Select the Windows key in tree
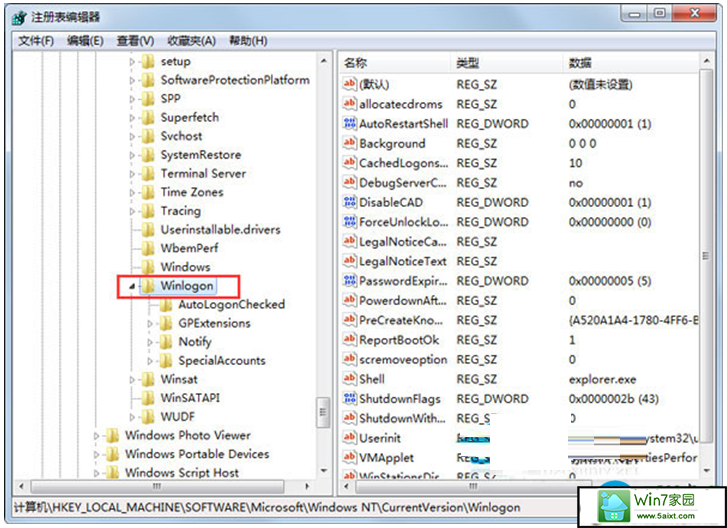The width and height of the screenshot is (727, 528). [x=185, y=267]
